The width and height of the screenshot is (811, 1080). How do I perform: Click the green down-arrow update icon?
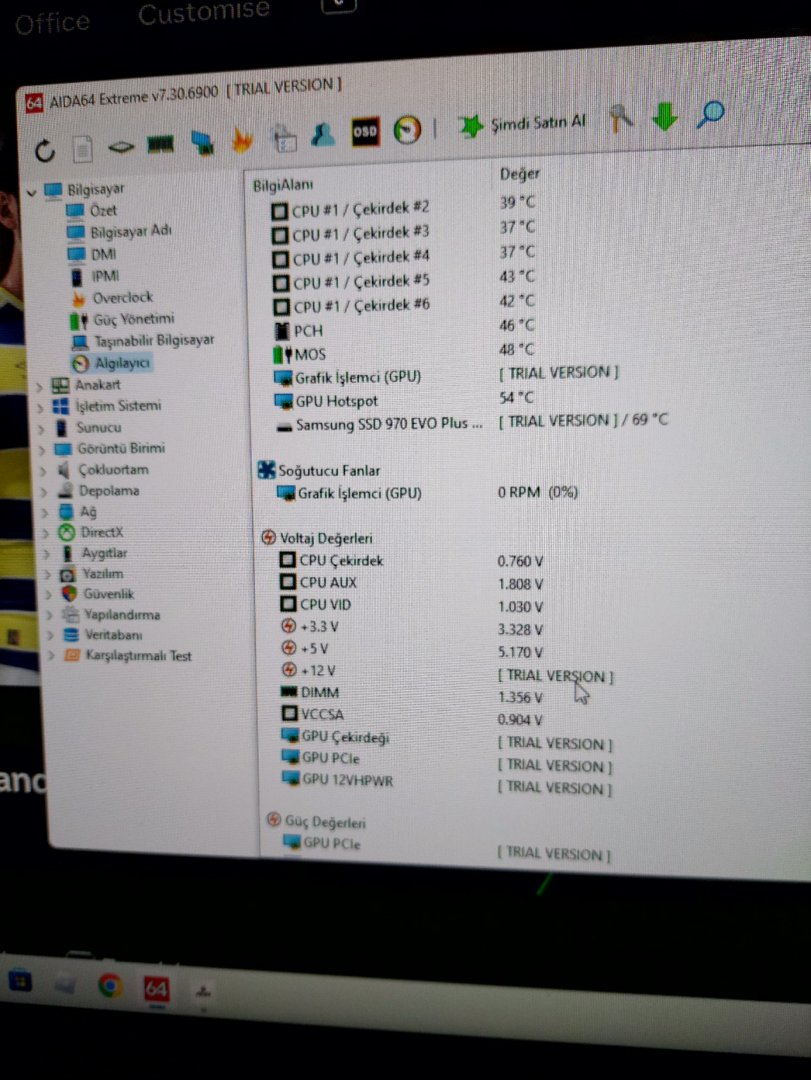point(665,116)
